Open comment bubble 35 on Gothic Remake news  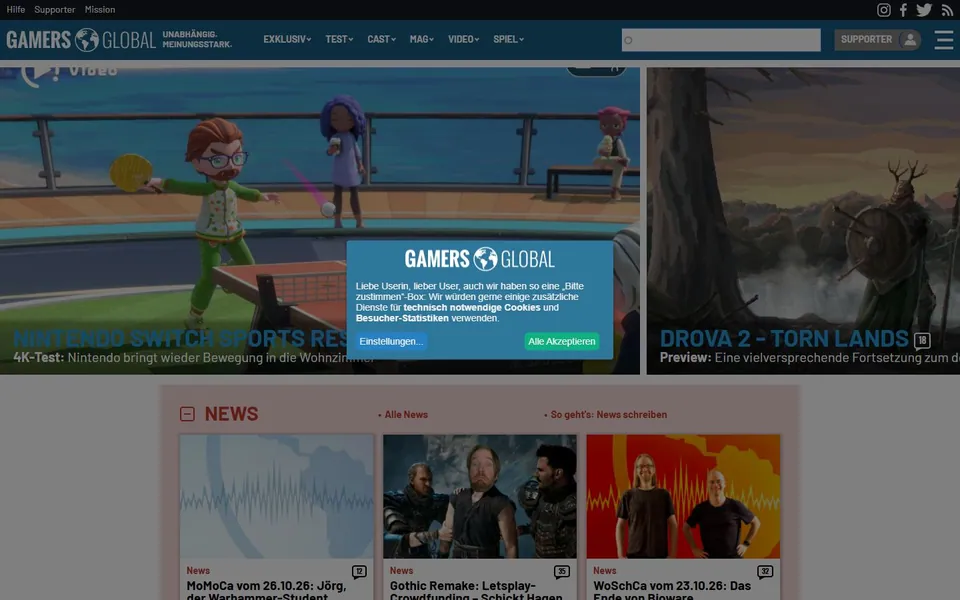[x=561, y=572]
